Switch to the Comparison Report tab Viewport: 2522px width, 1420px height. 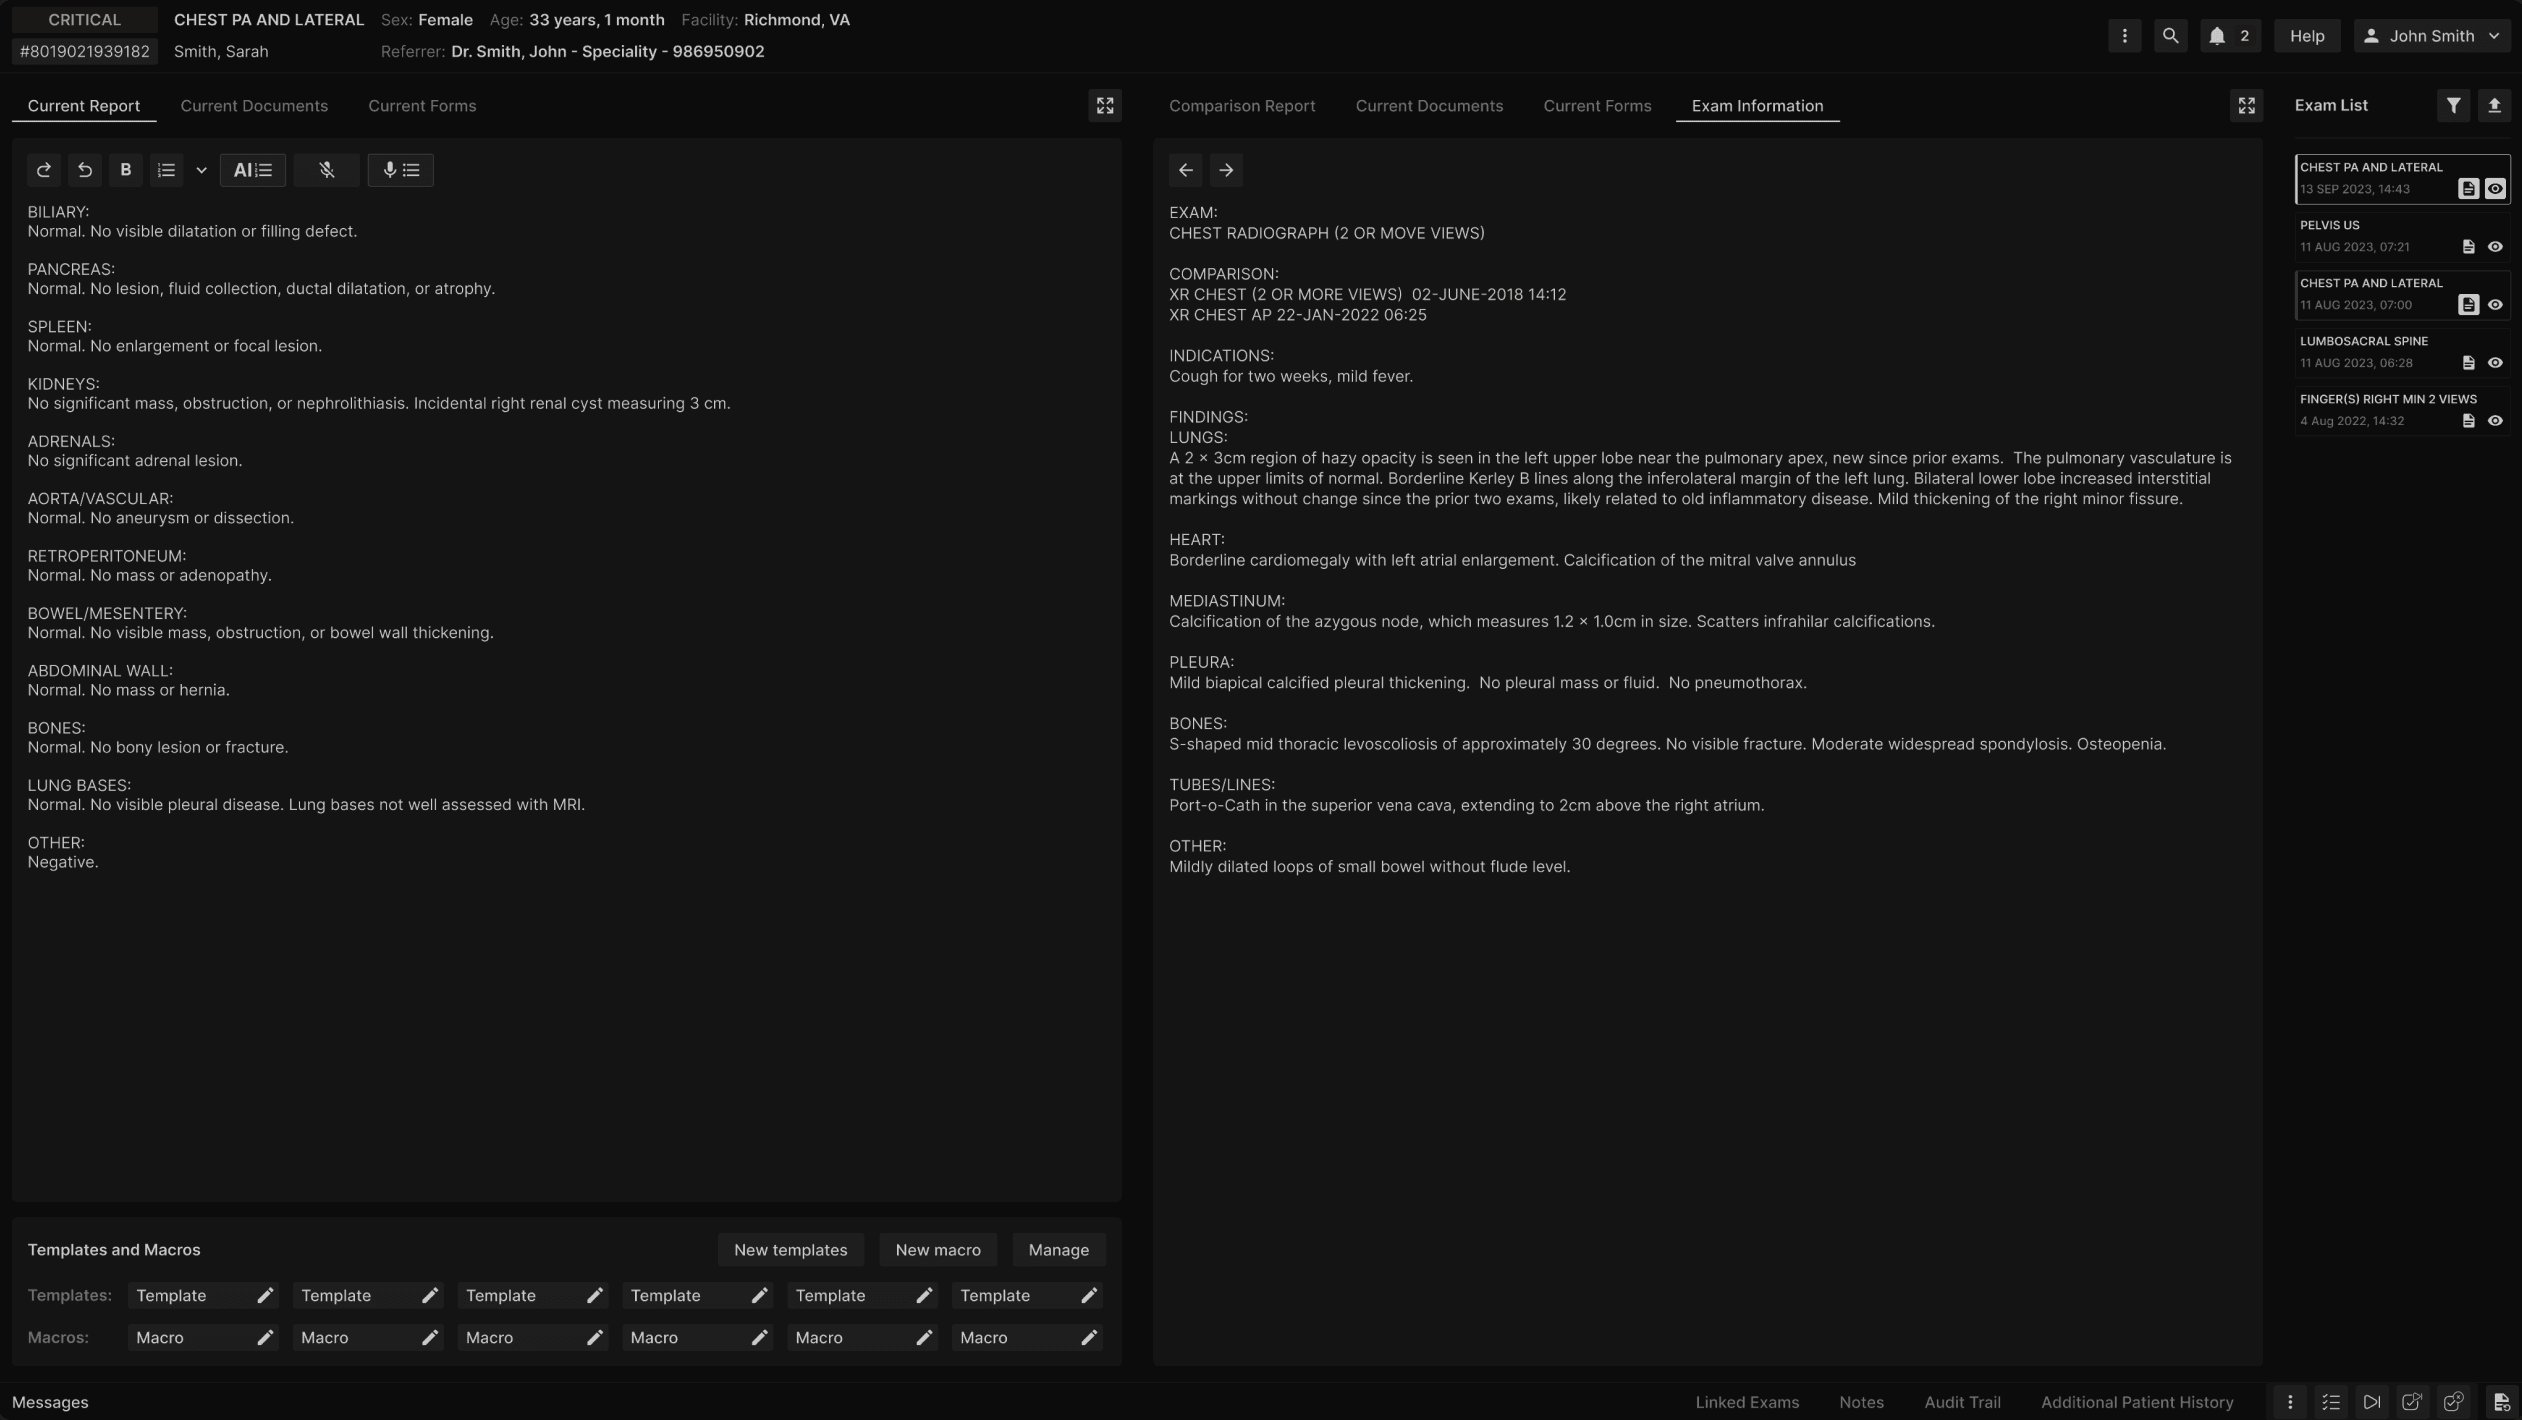tap(1241, 106)
